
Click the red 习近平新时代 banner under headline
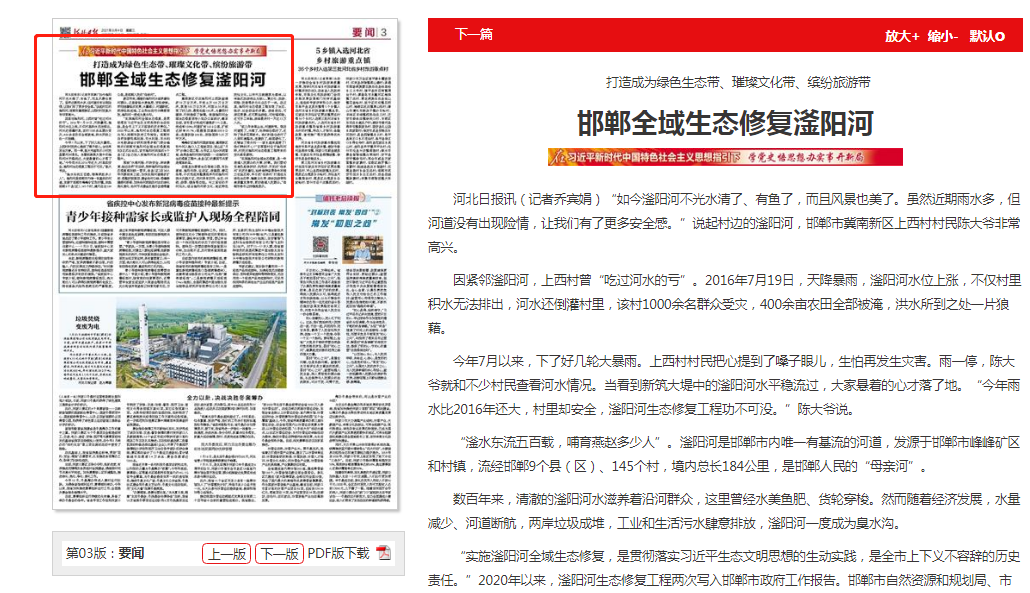point(725,157)
